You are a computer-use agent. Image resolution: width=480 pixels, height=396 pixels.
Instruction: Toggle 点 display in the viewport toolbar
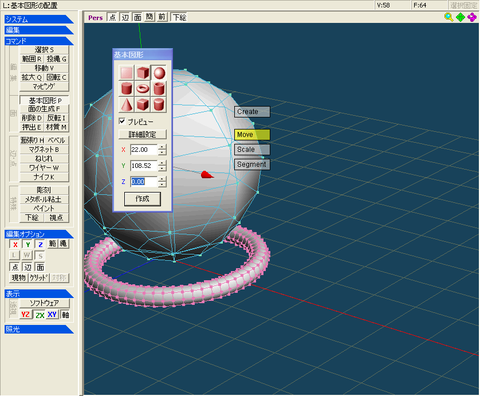(113, 17)
